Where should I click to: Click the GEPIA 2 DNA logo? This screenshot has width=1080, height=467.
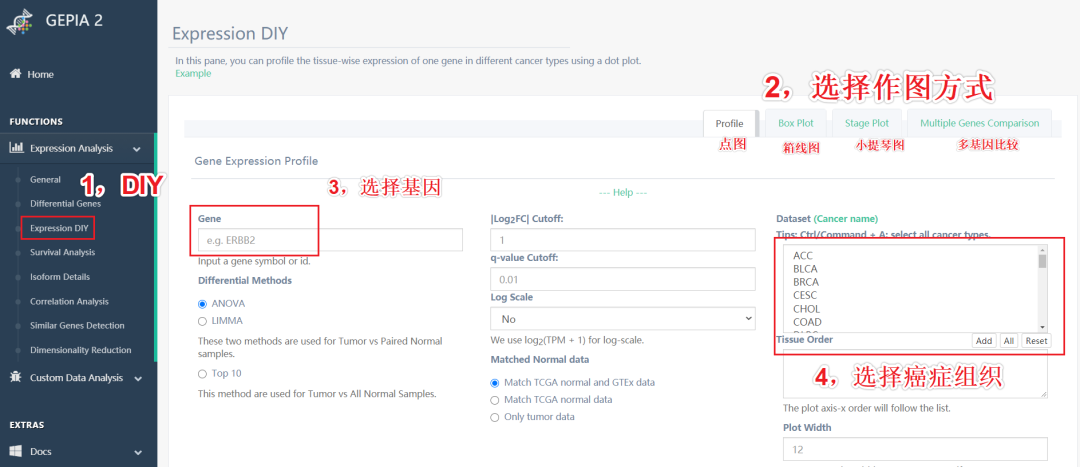click(20, 21)
